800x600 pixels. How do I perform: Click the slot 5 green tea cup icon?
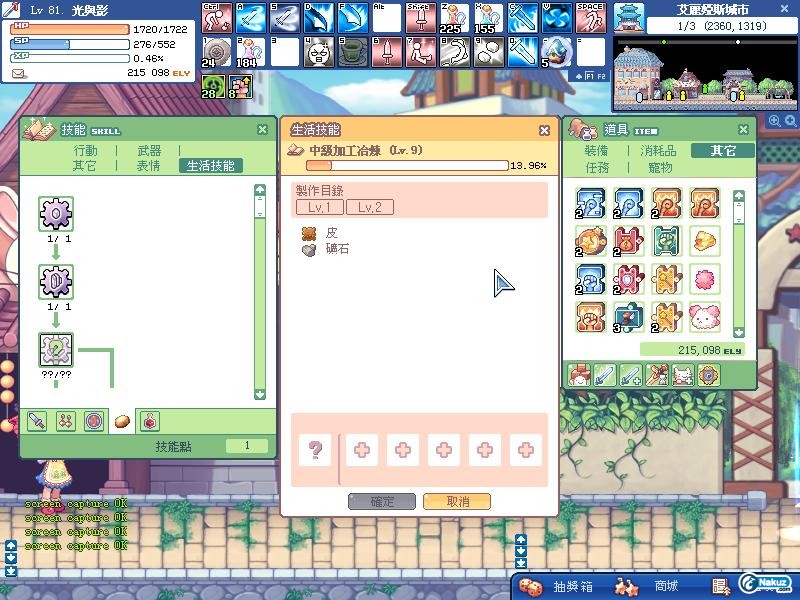pyautogui.click(x=353, y=52)
